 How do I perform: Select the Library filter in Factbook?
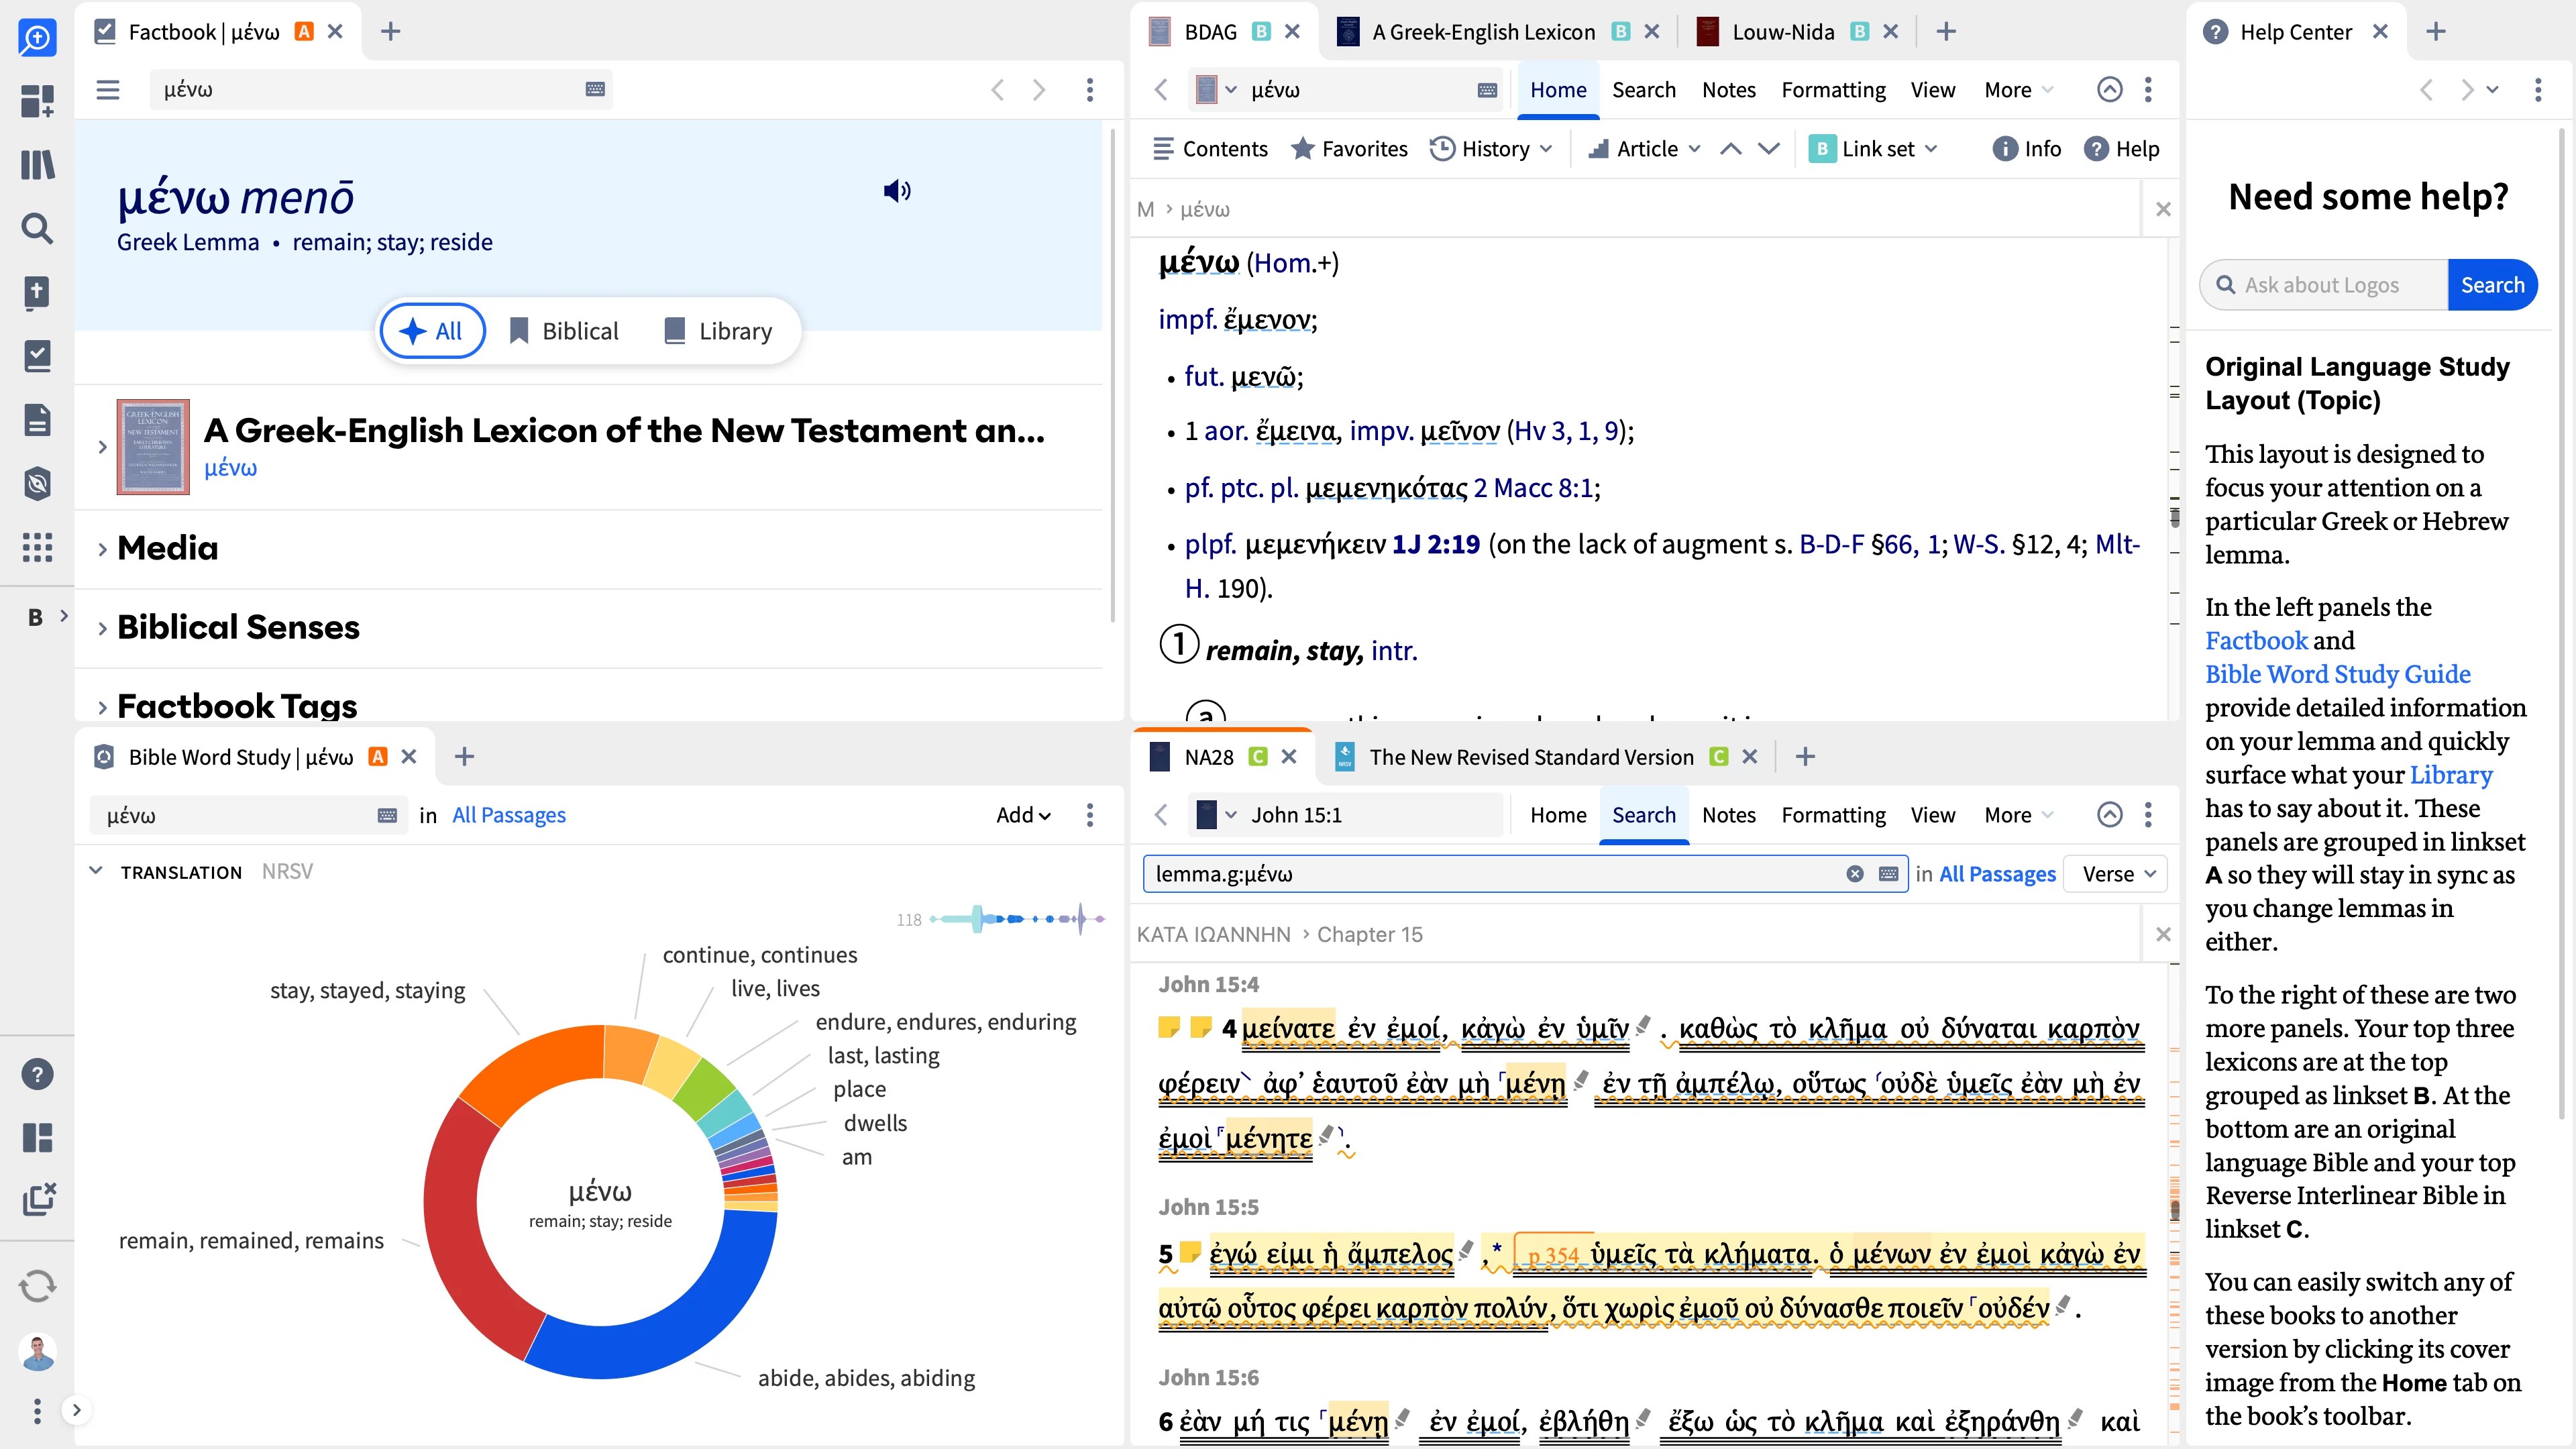point(718,331)
